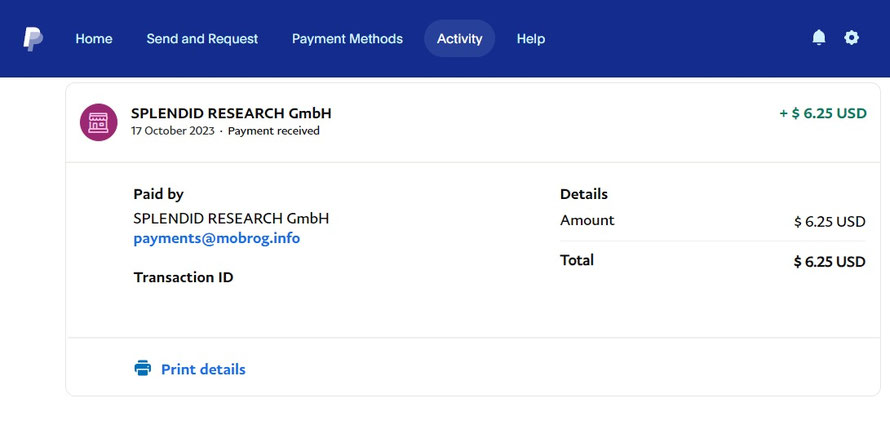Viewport: 890px width, 447px height.
Task: Click the green + $ 6.25 USD amount
Action: tap(823, 113)
